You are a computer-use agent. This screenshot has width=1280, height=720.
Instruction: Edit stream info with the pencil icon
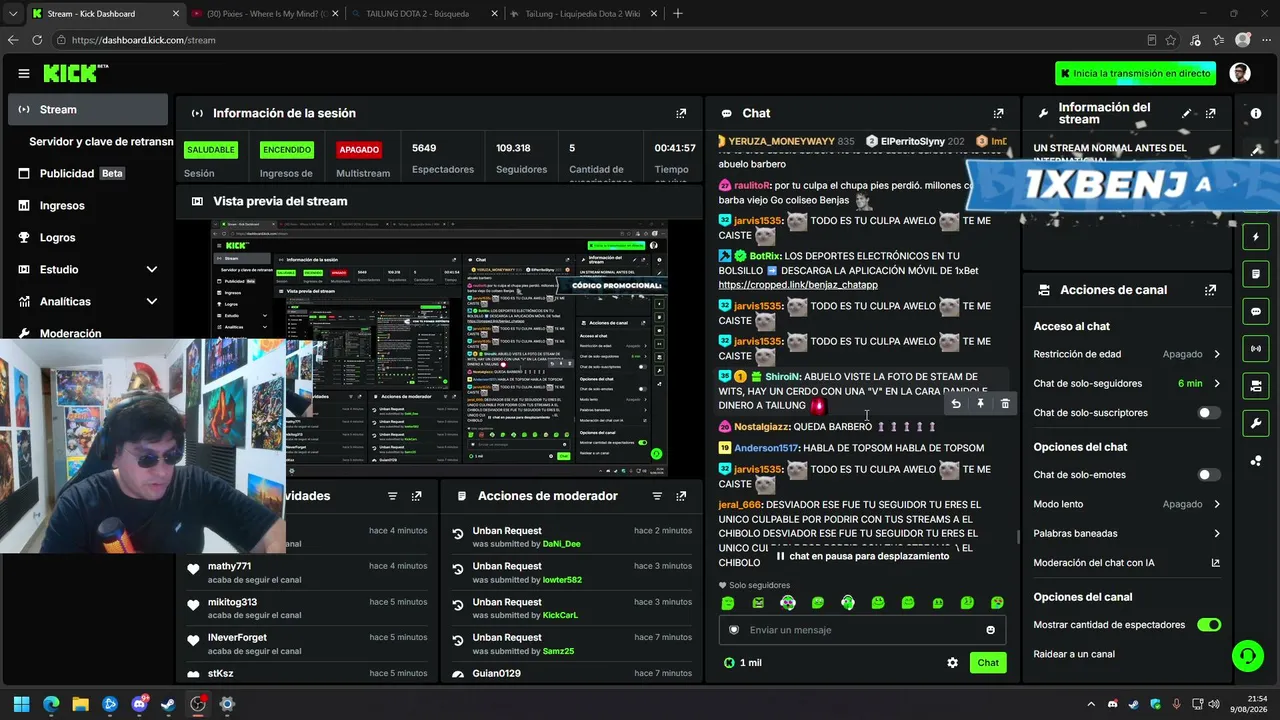pos(1187,114)
